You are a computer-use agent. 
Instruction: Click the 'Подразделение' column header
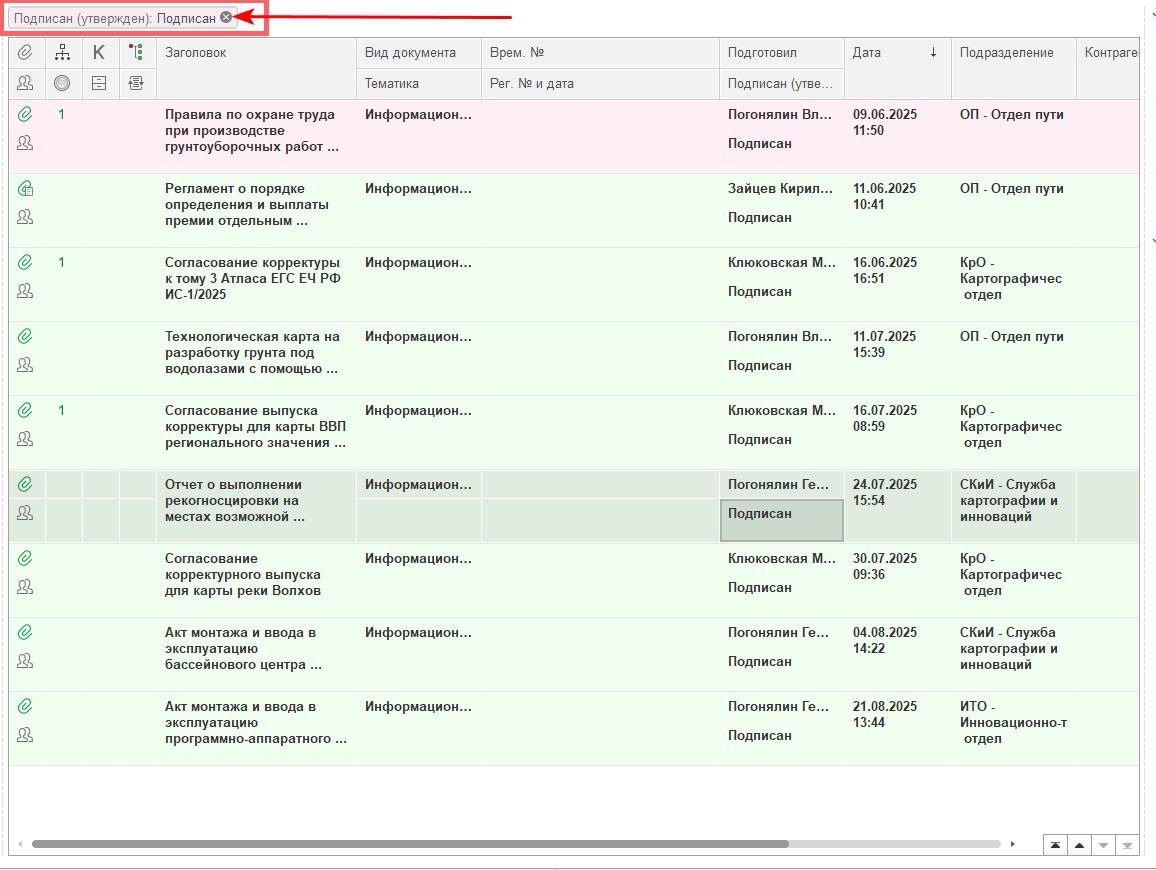pos(1012,53)
